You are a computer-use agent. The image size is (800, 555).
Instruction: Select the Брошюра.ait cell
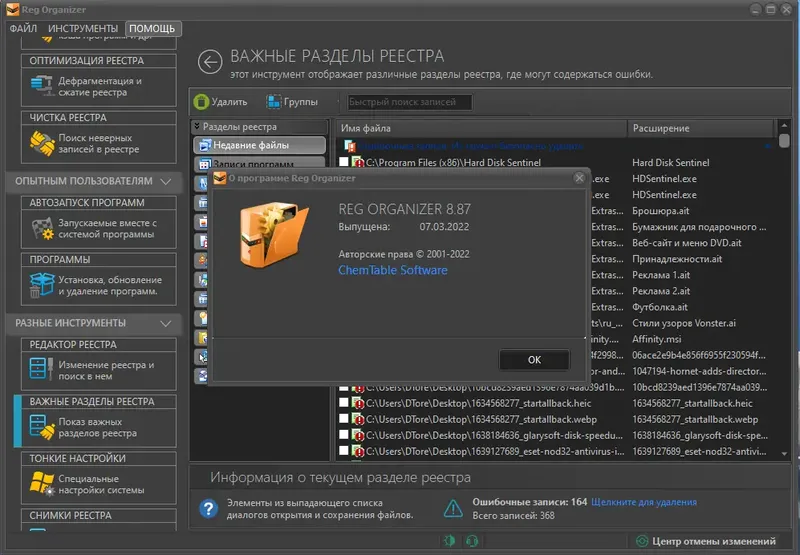point(661,211)
